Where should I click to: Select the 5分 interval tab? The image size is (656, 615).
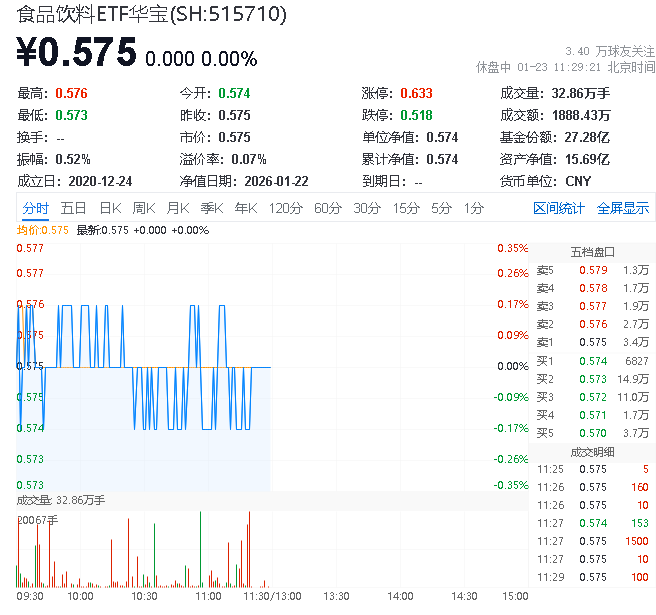tap(441, 208)
